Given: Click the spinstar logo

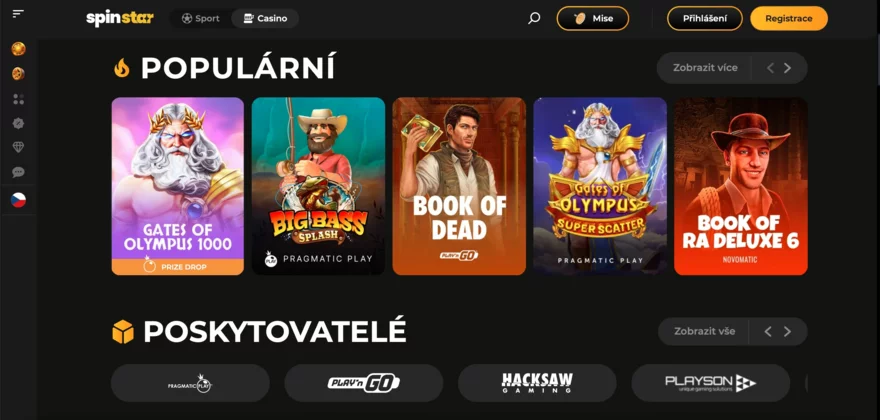Looking at the screenshot, I should (120, 19).
